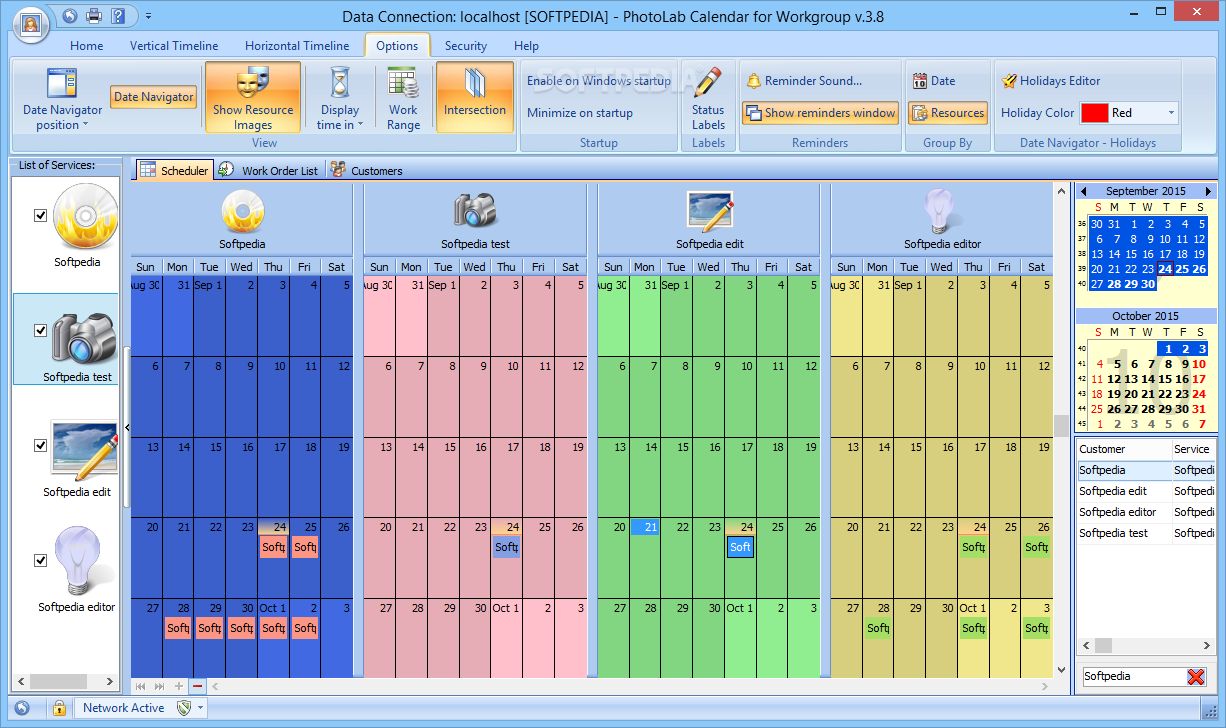The width and height of the screenshot is (1226, 728).
Task: Select the Security ribbon tab
Action: 466,46
